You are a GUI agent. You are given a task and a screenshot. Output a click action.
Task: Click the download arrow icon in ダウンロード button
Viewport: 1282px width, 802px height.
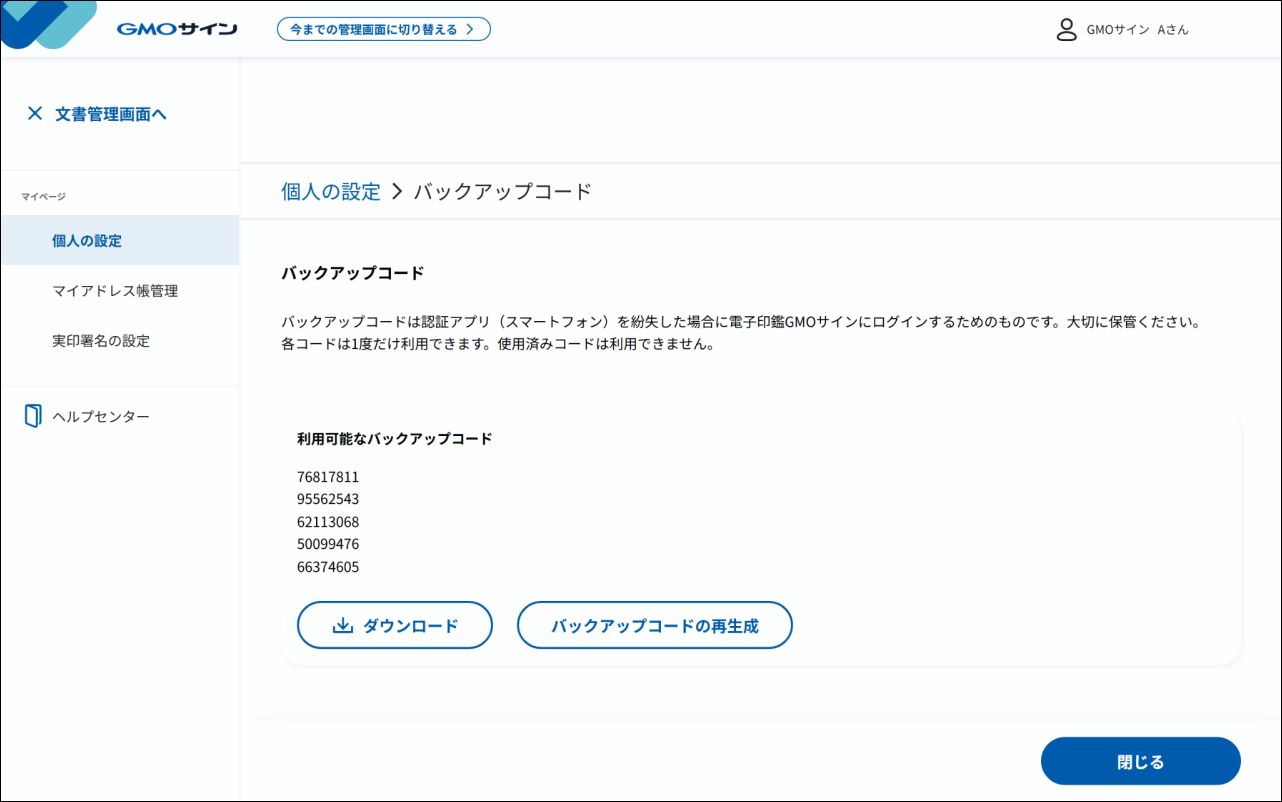coord(341,624)
